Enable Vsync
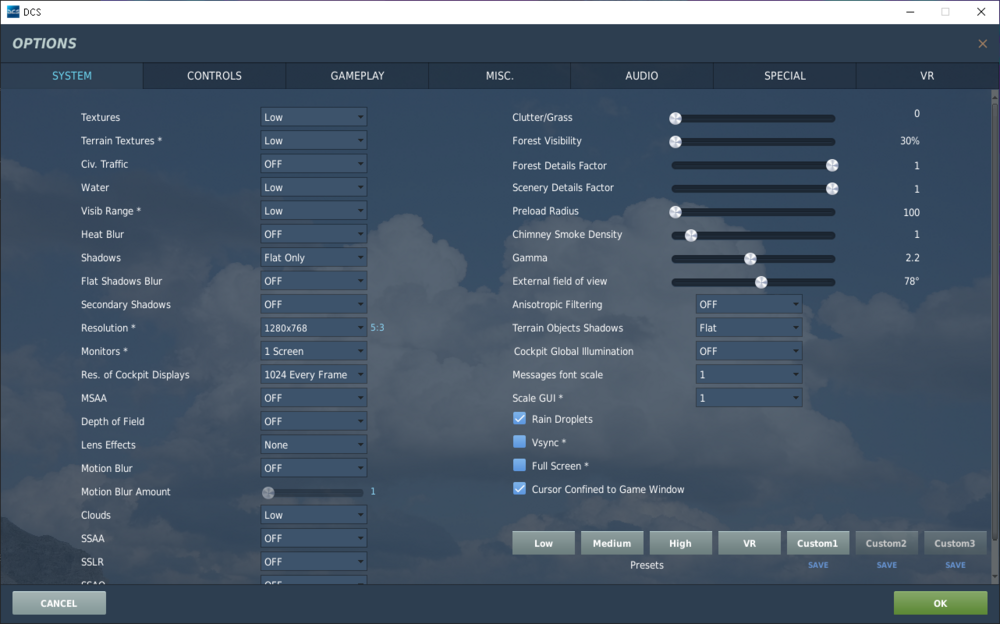Viewport: 1000px width, 624px height. click(x=519, y=441)
